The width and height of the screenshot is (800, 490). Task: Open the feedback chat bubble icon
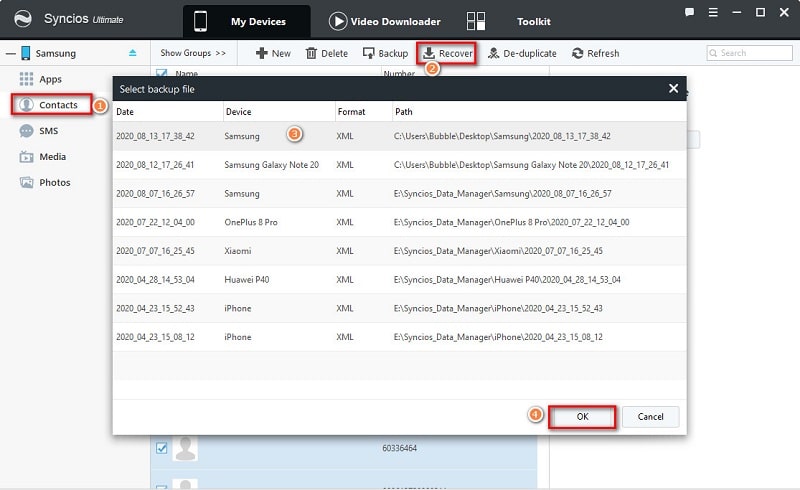[x=689, y=12]
